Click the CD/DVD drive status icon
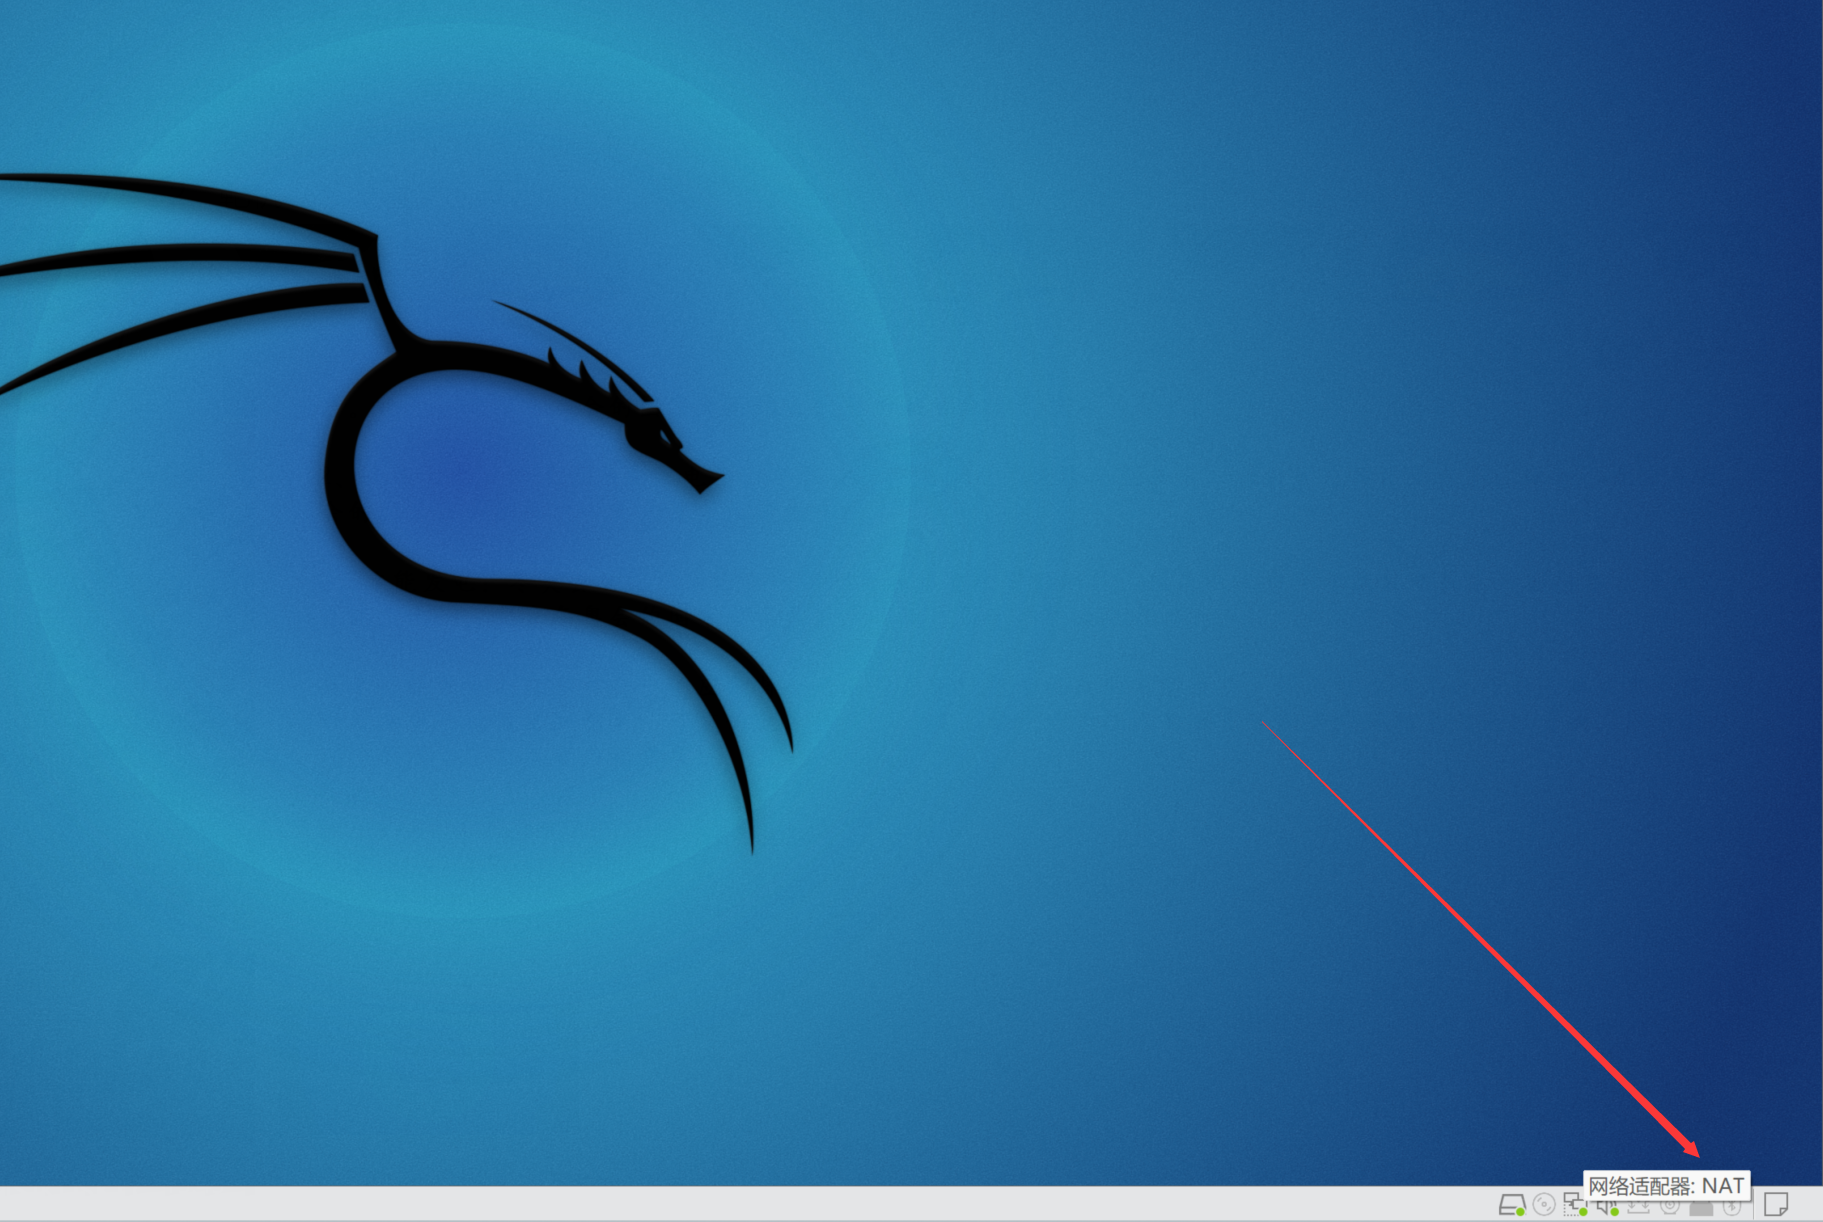1823x1222 pixels. pyautogui.click(x=1544, y=1204)
